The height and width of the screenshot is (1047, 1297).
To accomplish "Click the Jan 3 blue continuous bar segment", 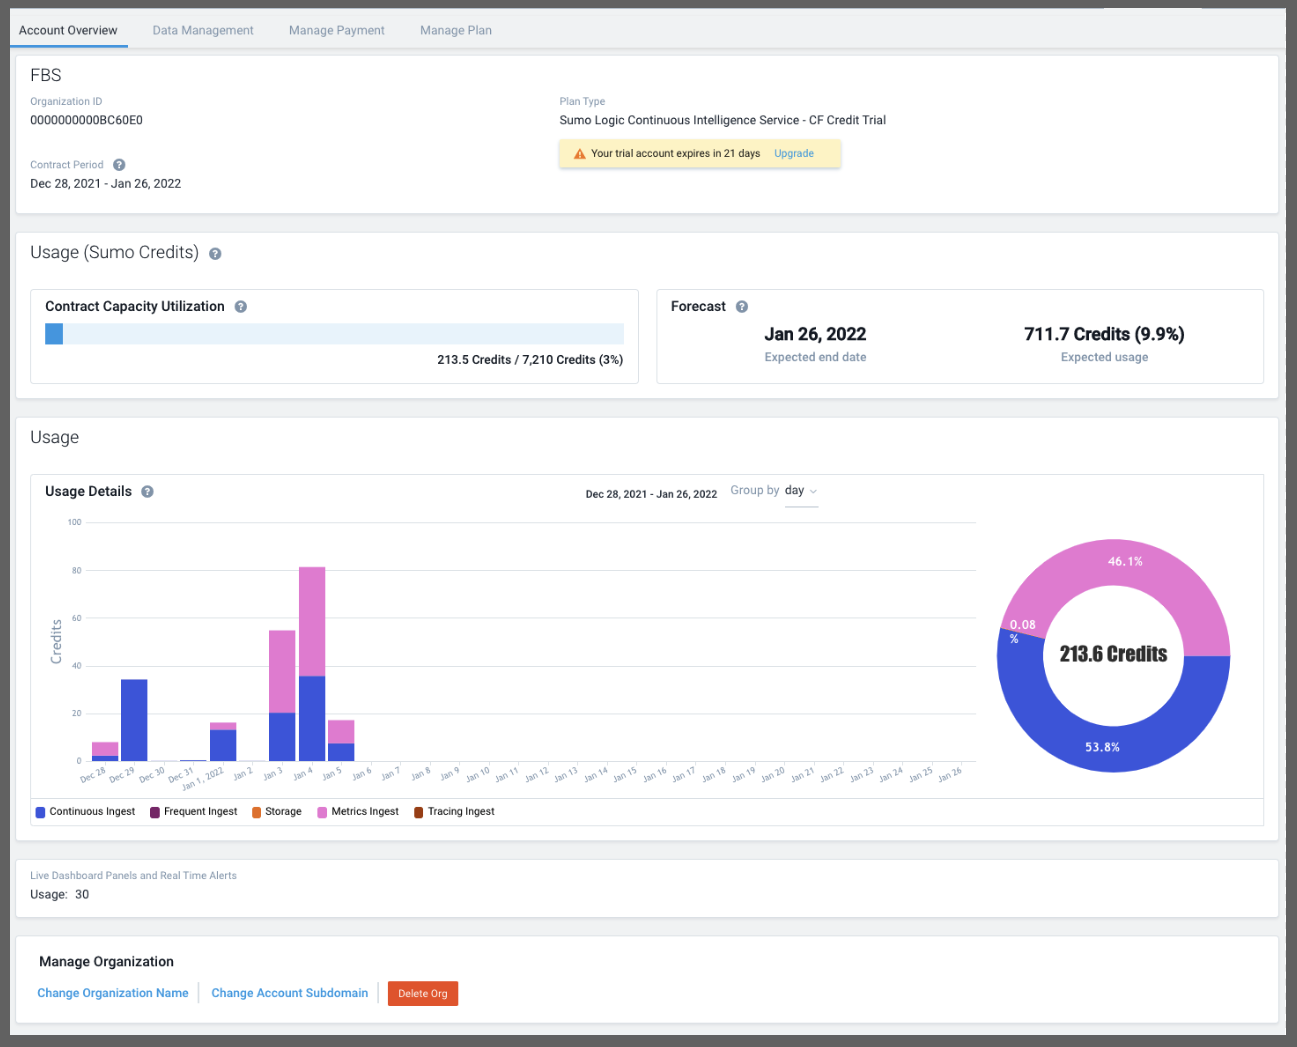I will 282,737.
